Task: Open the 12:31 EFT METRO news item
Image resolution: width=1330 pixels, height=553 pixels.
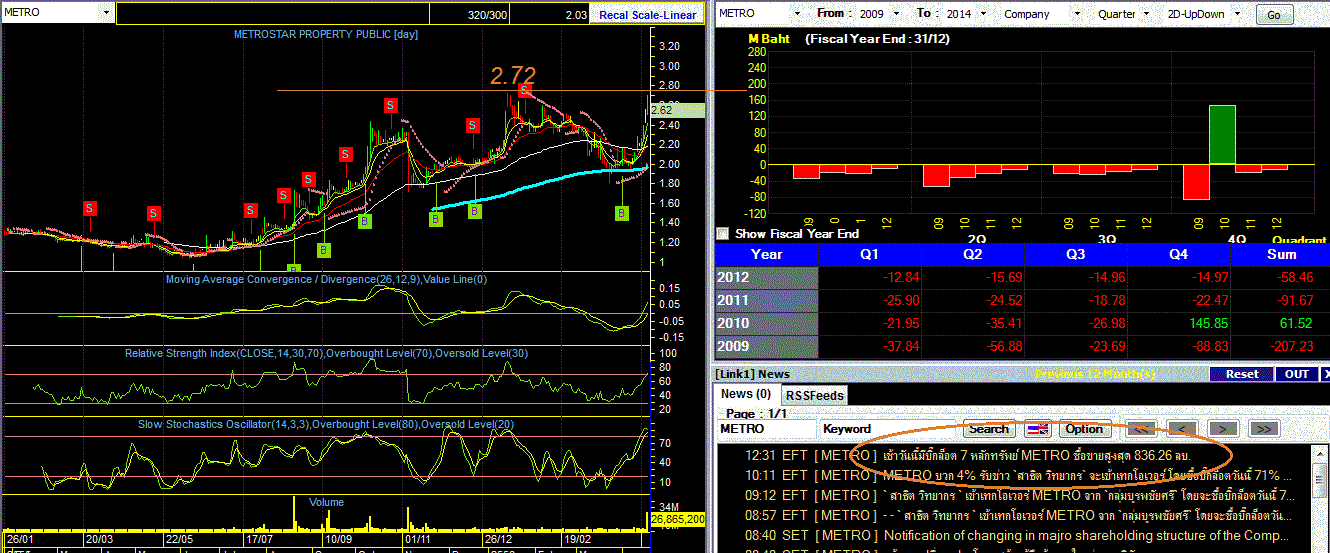Action: click(1012, 455)
